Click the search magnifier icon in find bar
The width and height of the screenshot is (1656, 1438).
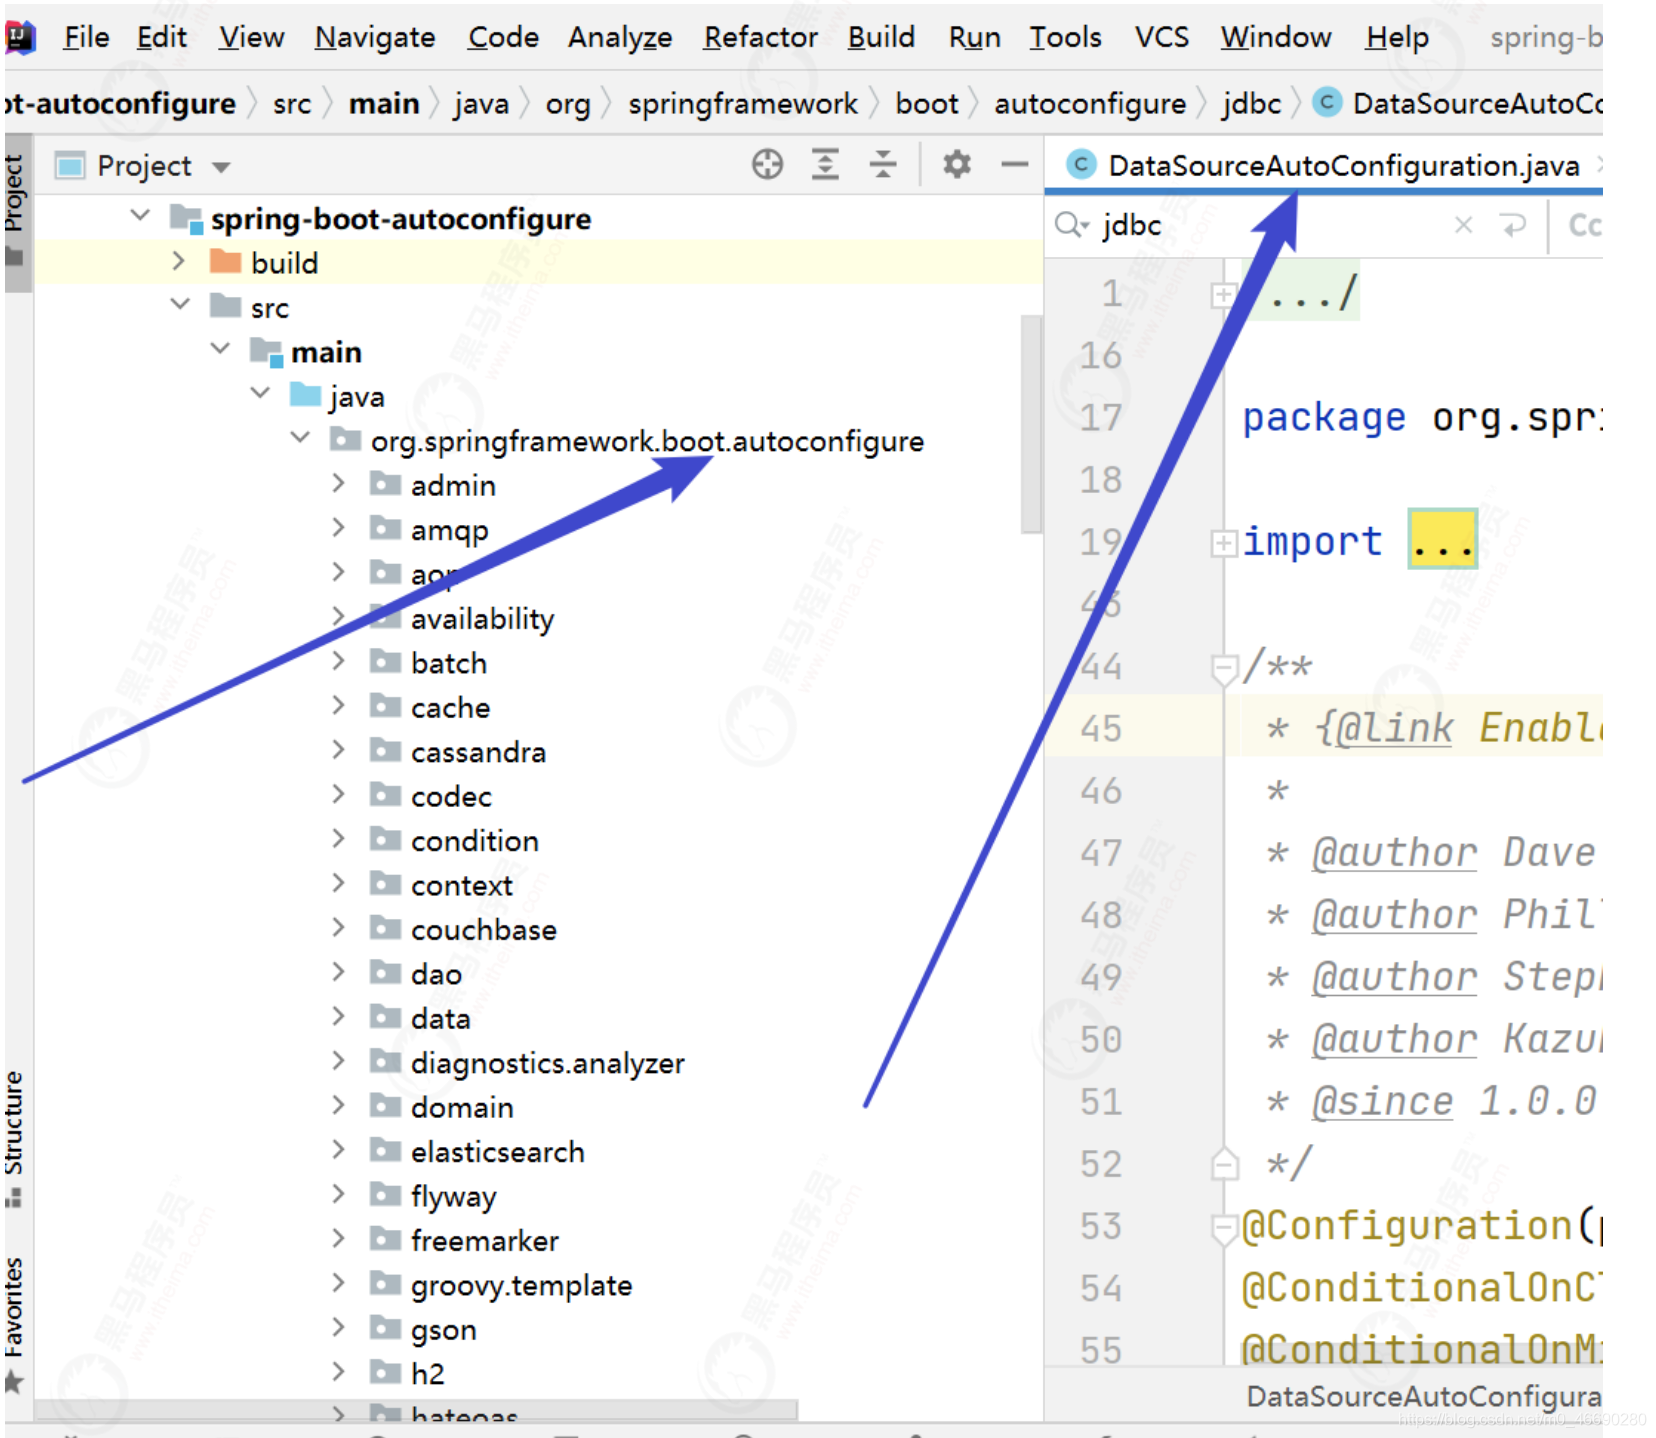pyautogui.click(x=1071, y=225)
